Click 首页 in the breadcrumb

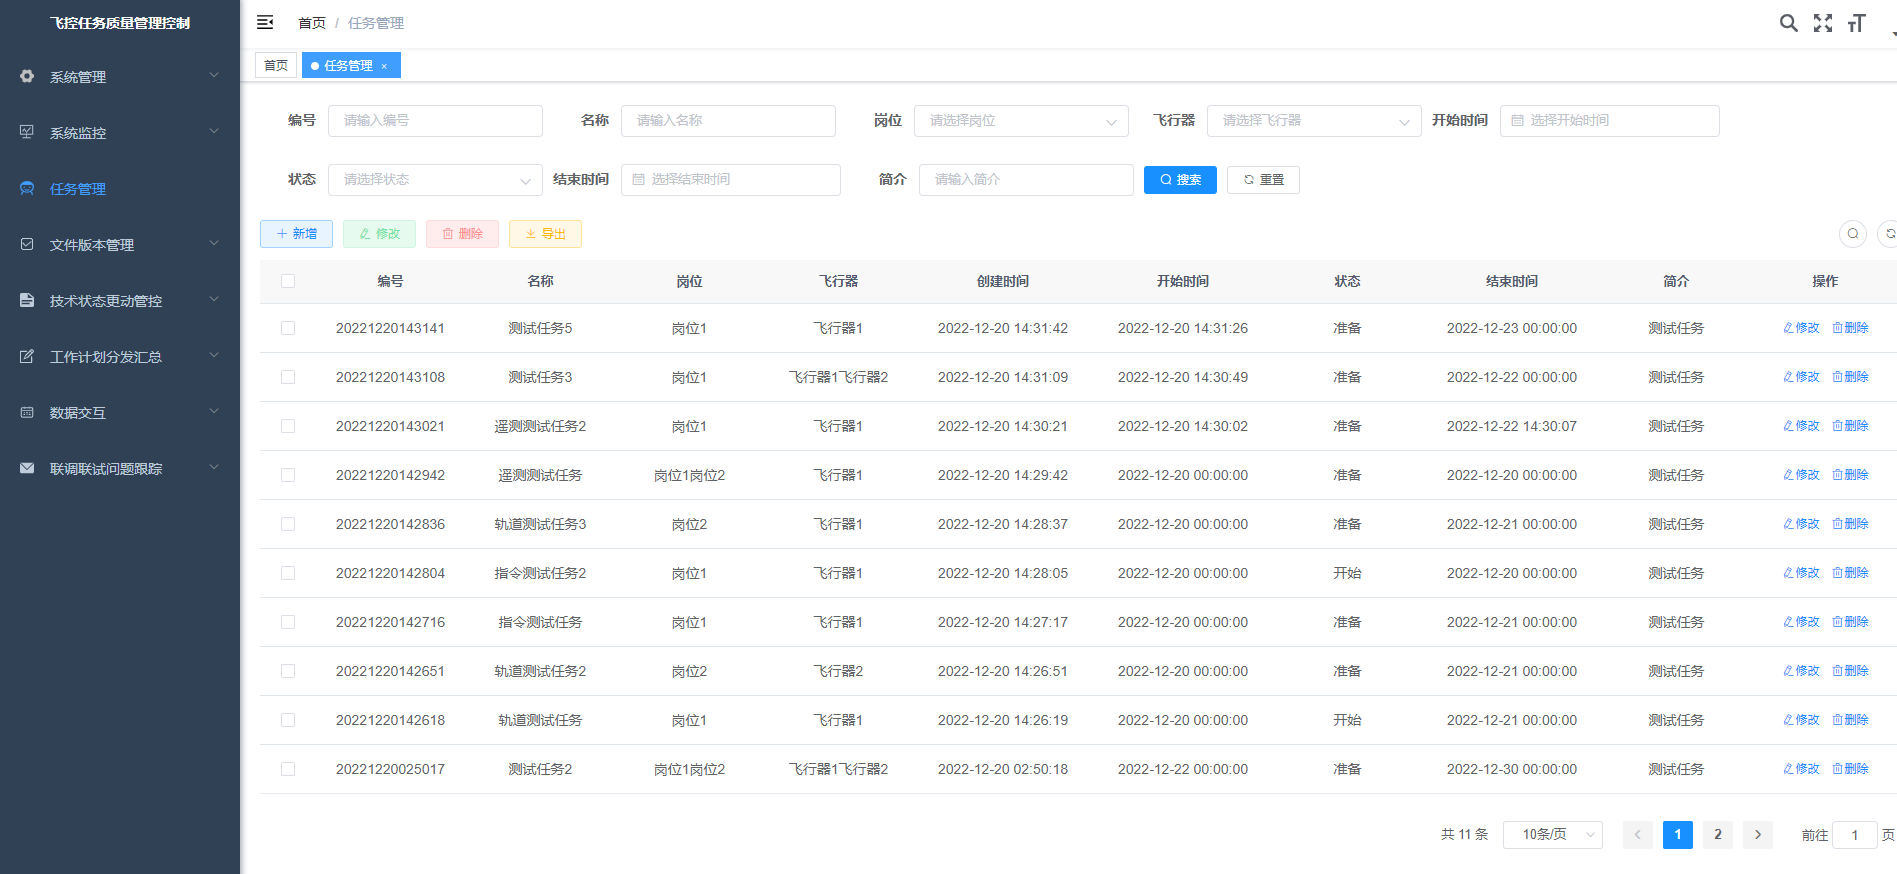tap(312, 23)
